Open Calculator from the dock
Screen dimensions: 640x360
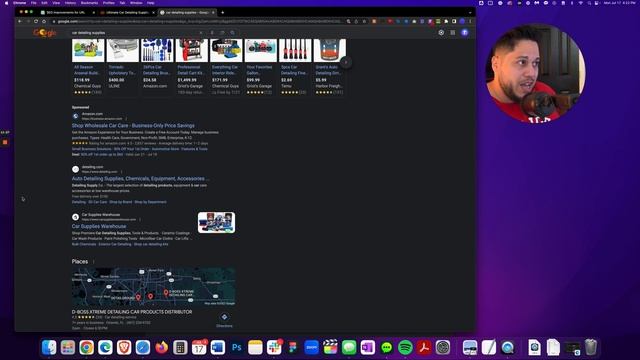pyautogui.click(x=180, y=347)
